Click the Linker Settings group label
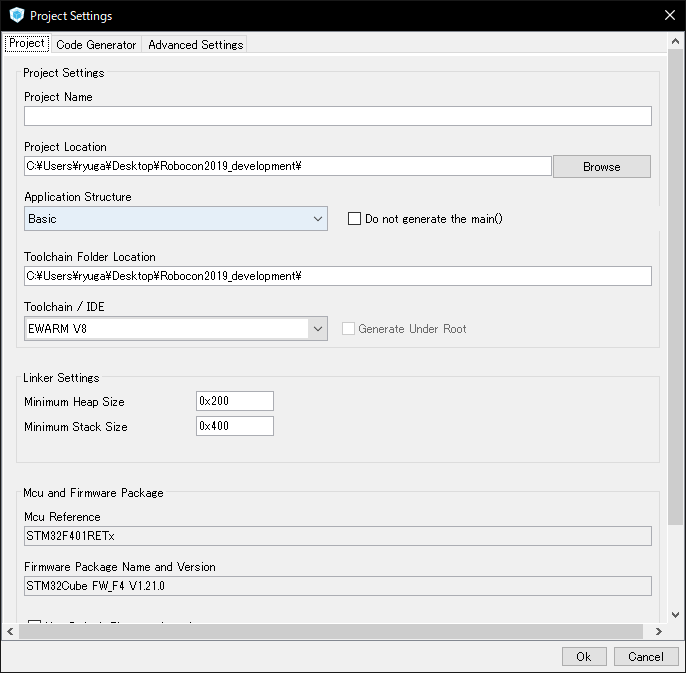 [x=61, y=378]
